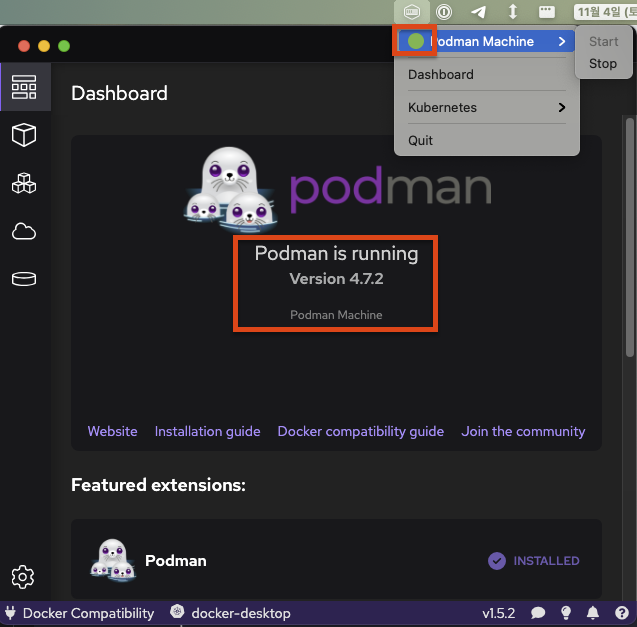
Task: Click the 'Podman is running' status text
Action: (x=336, y=254)
